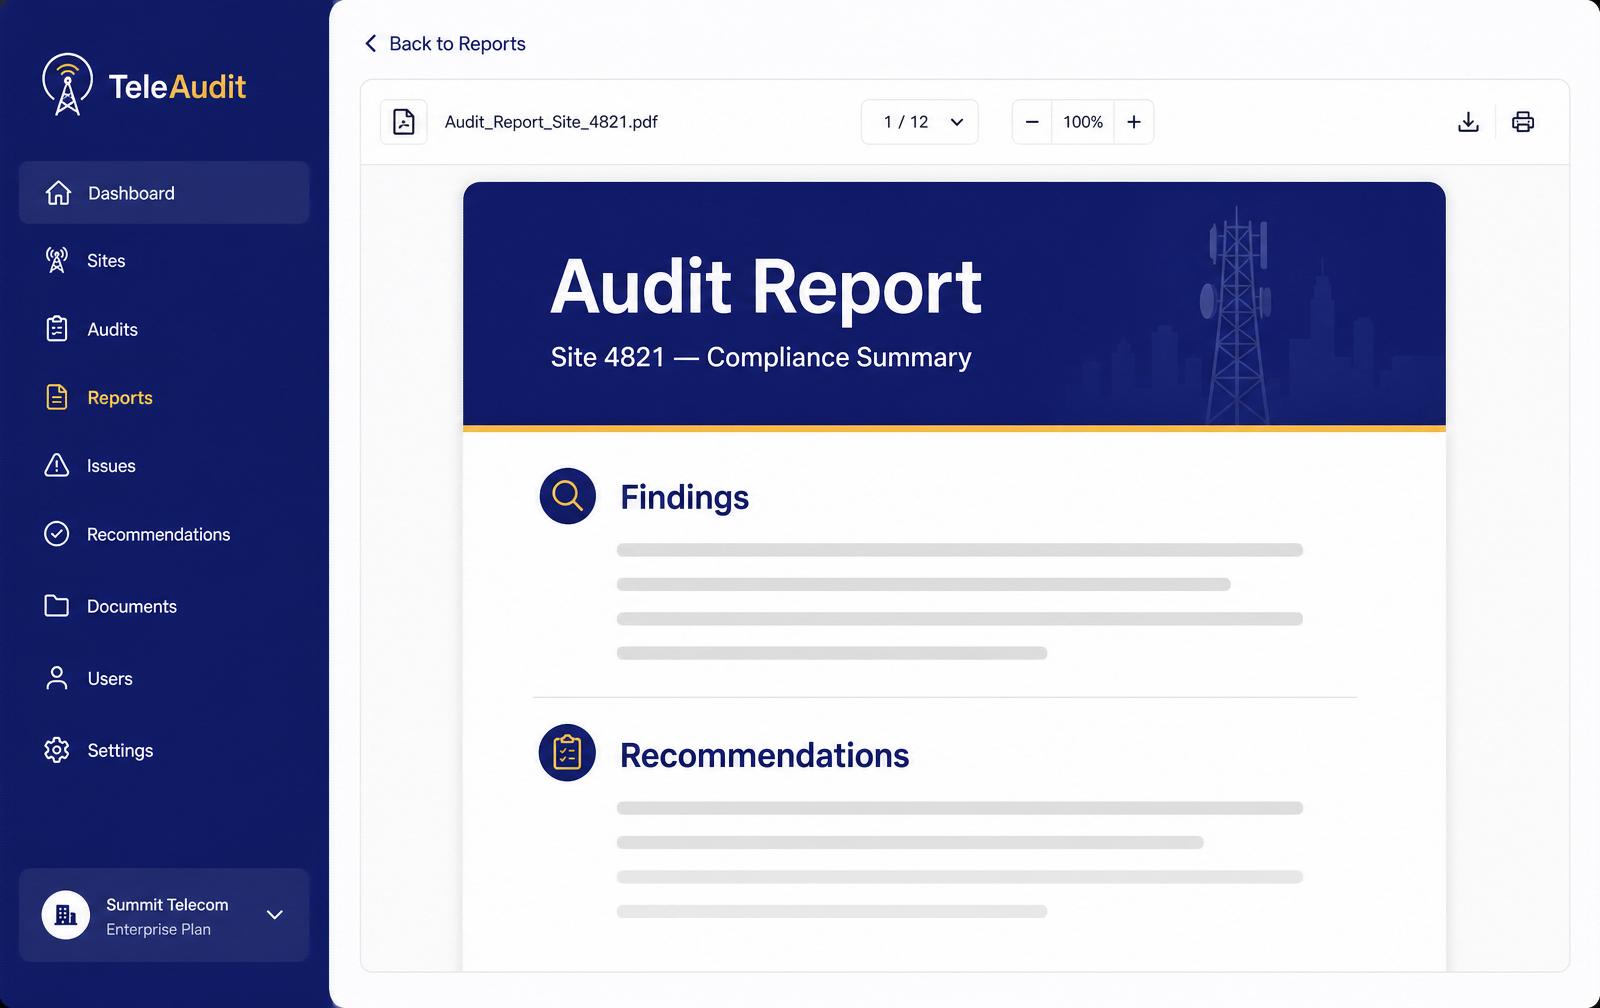The image size is (1600, 1008).
Task: Click the Recommendations checkmark circle icon
Action: point(57,534)
